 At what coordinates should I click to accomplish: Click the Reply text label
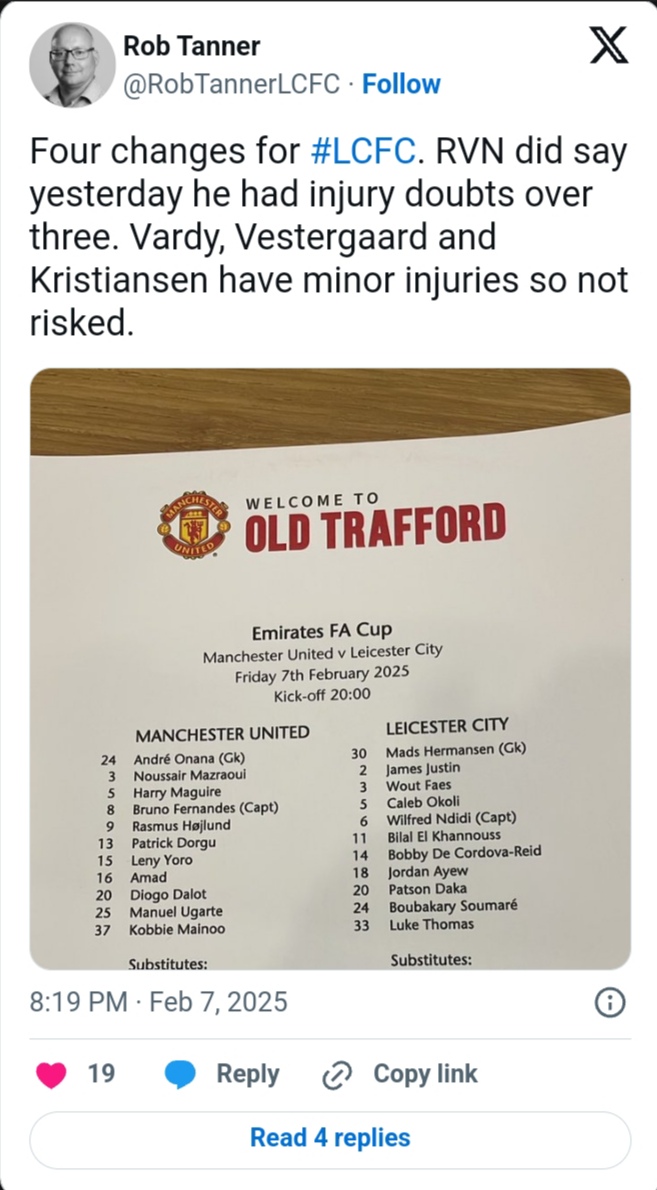[248, 1075]
